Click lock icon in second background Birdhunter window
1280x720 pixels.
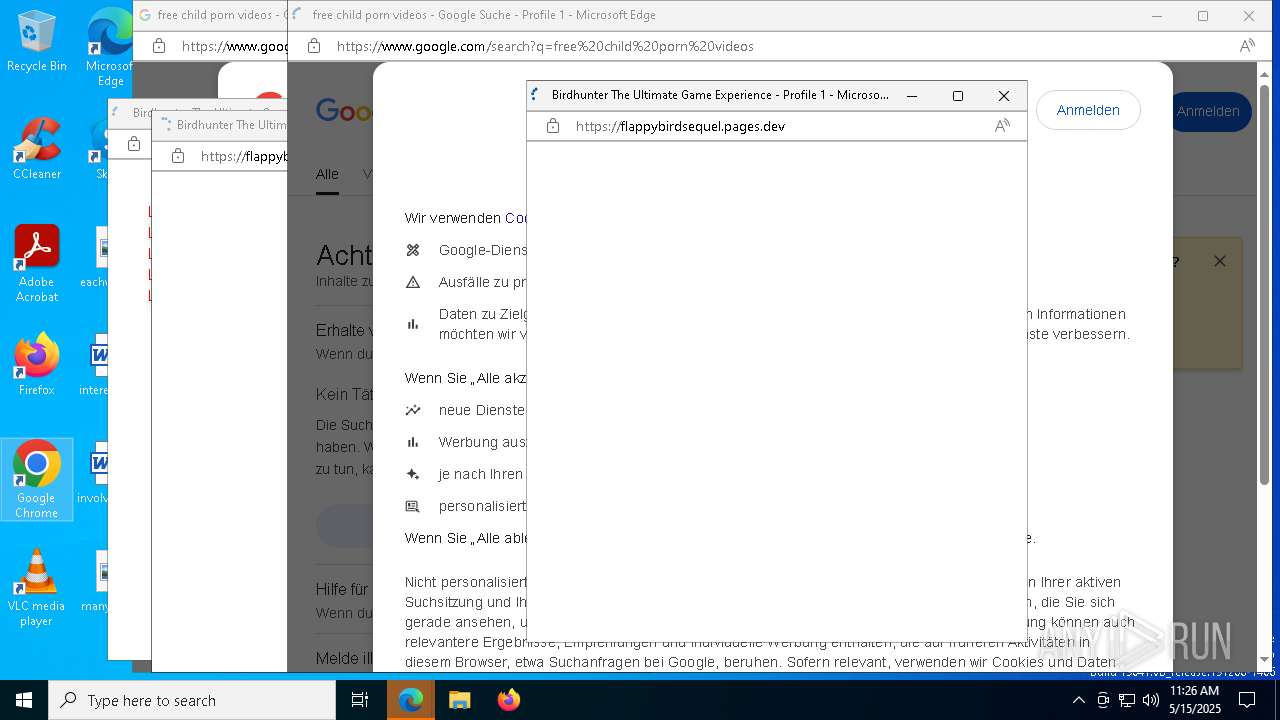(x=178, y=156)
